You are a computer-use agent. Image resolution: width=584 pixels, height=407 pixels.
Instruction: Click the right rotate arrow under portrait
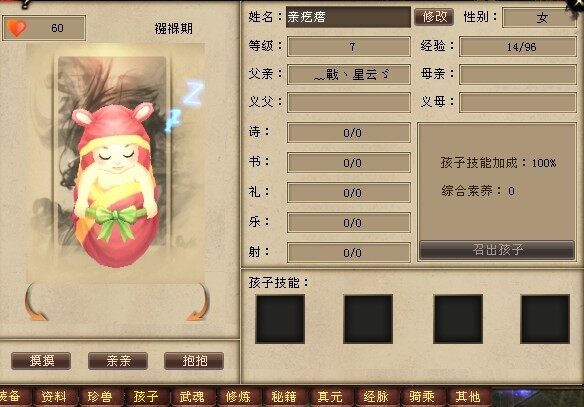coord(199,303)
